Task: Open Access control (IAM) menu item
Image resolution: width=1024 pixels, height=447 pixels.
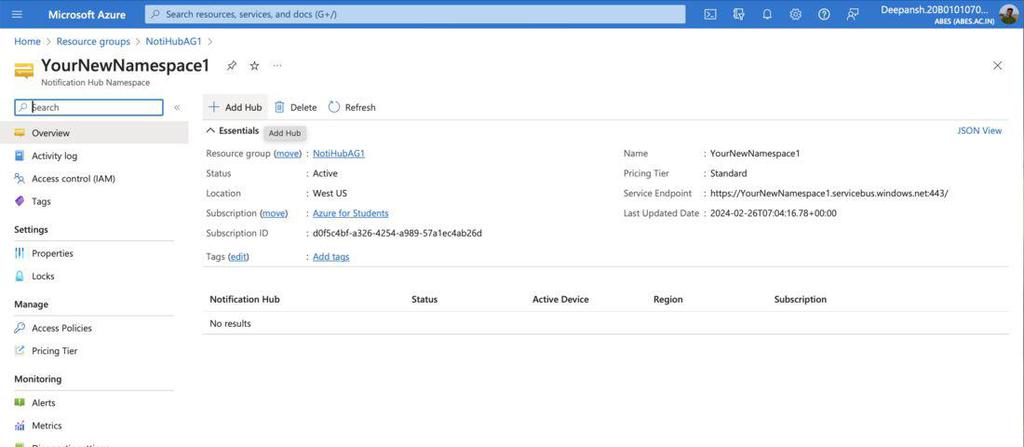Action: pyautogui.click(x=94, y=178)
